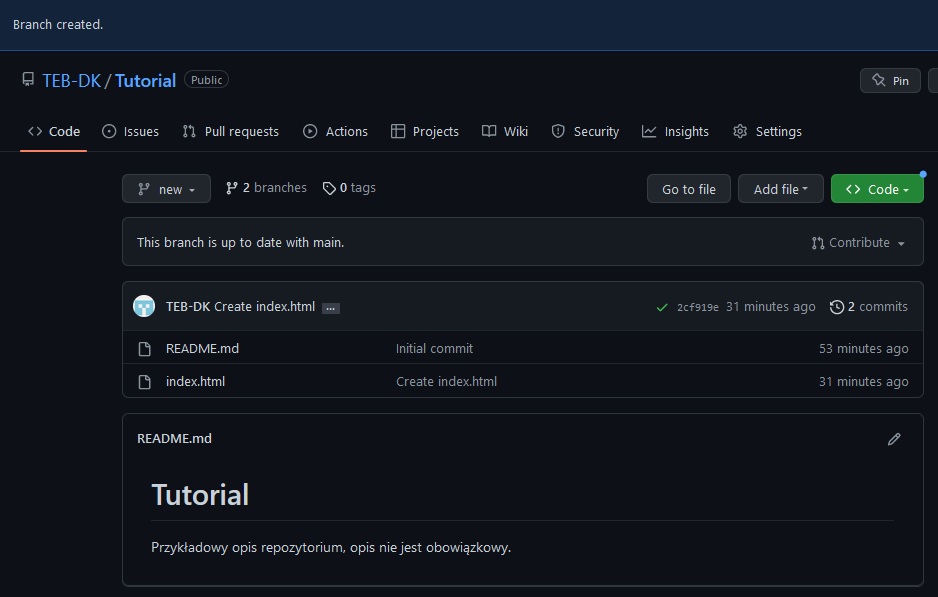Open the repository Code tab
Screen dimensions: 938x597
point(53,131)
